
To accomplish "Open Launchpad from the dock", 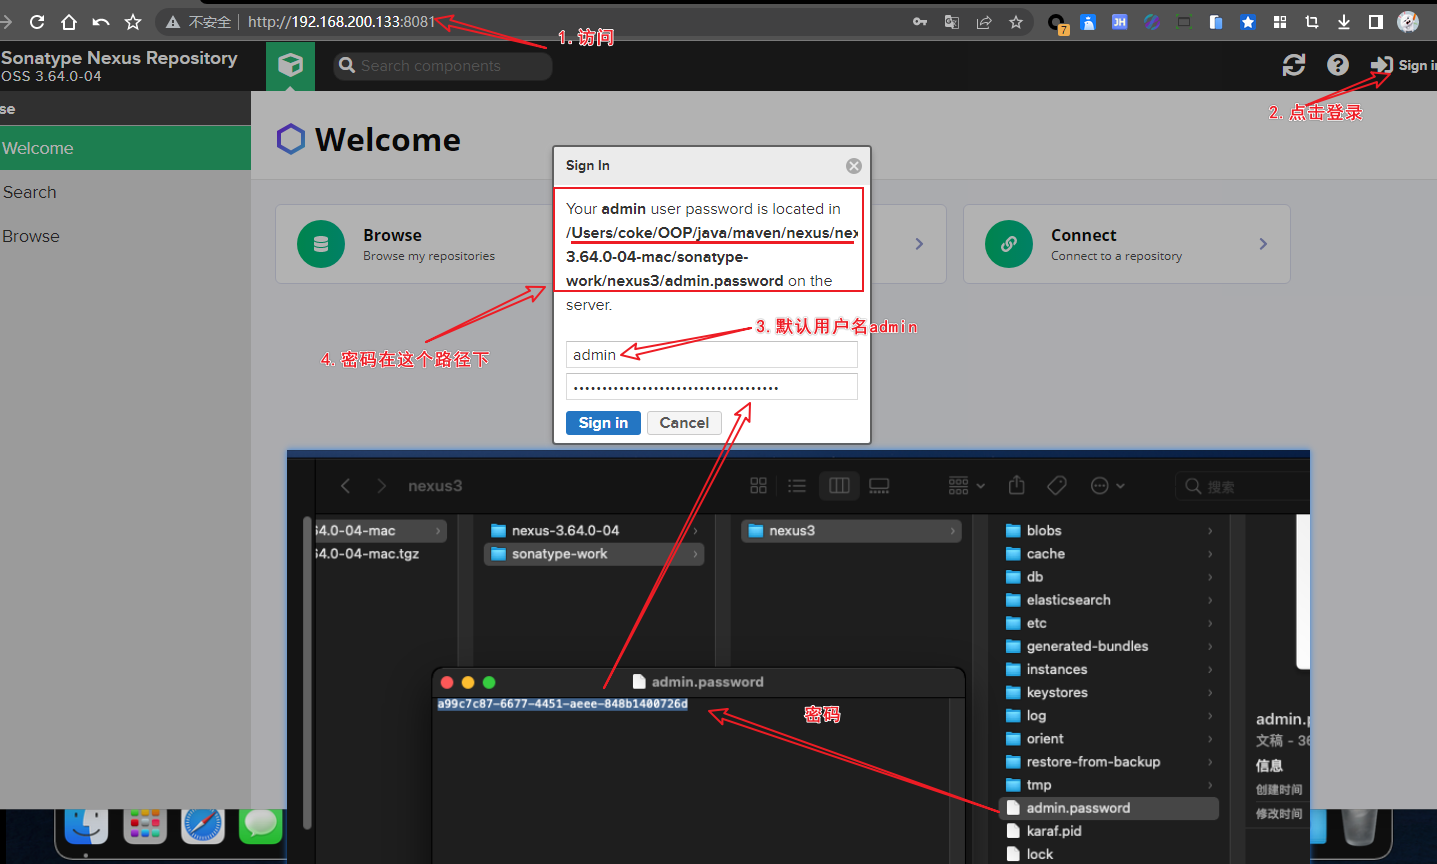I will point(145,824).
